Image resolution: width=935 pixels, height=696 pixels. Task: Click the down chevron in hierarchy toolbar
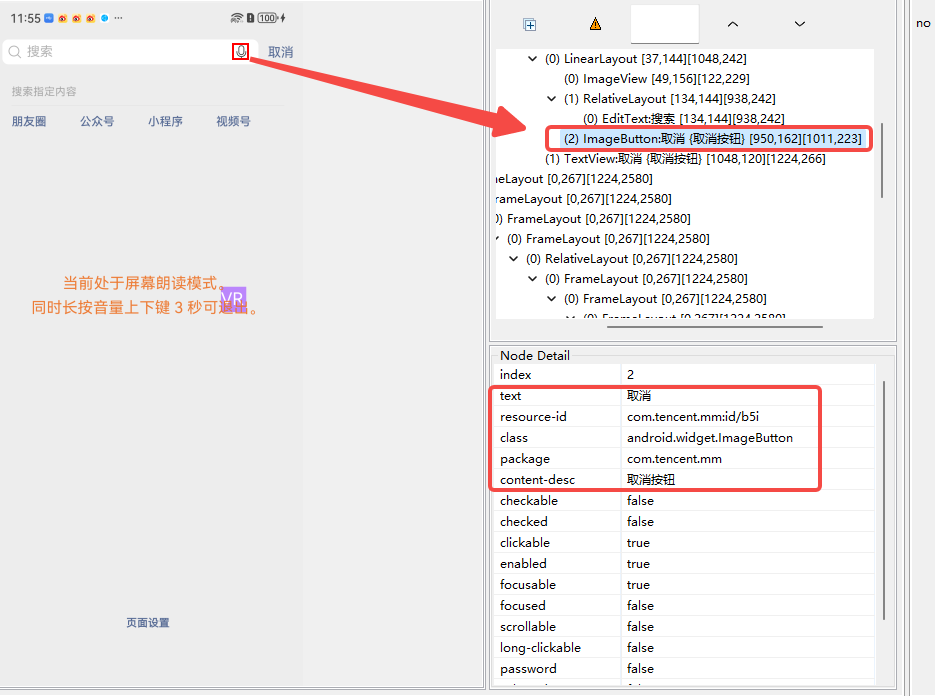[800, 24]
